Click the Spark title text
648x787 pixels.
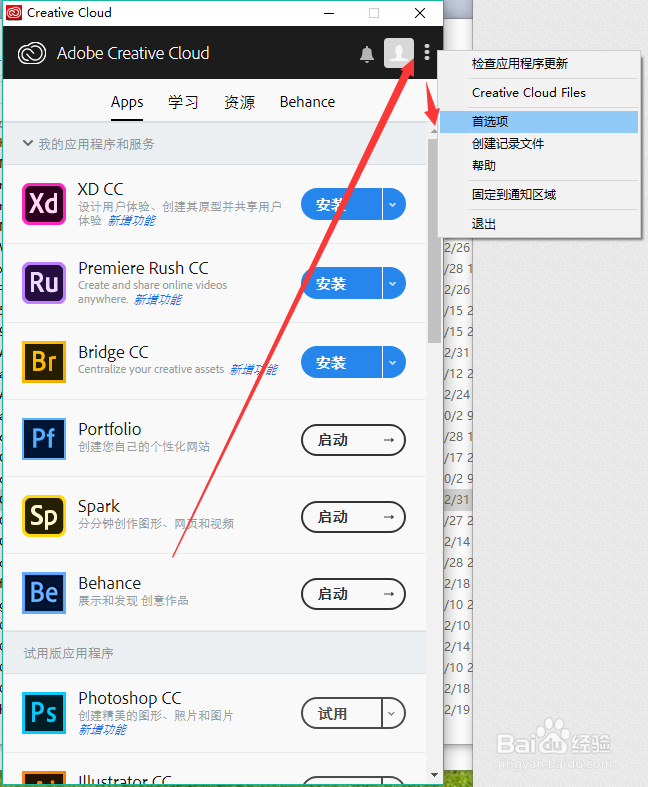point(99,506)
